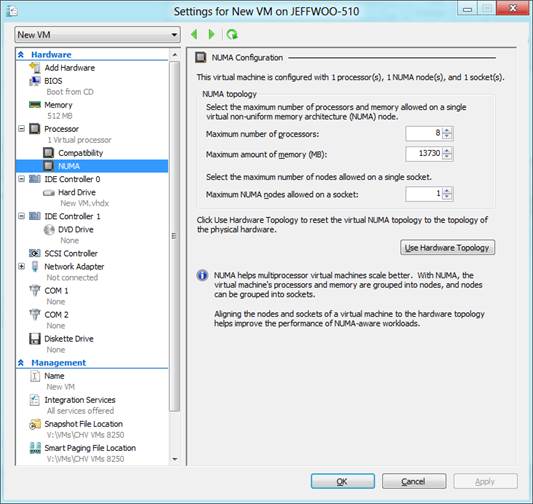Open Integration Services settings

tap(80, 400)
